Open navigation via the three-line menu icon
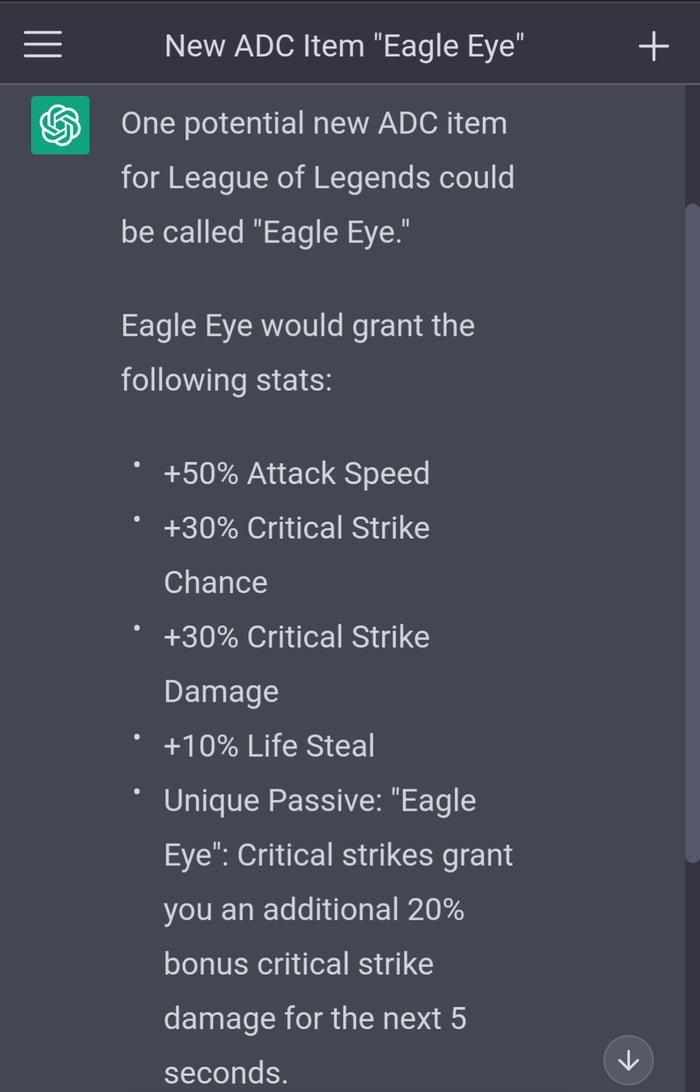The image size is (700, 1092). click(x=41, y=44)
